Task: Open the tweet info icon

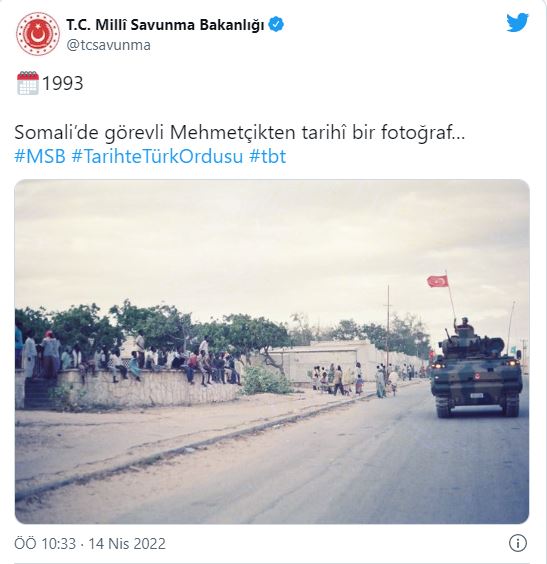Action: point(518,543)
